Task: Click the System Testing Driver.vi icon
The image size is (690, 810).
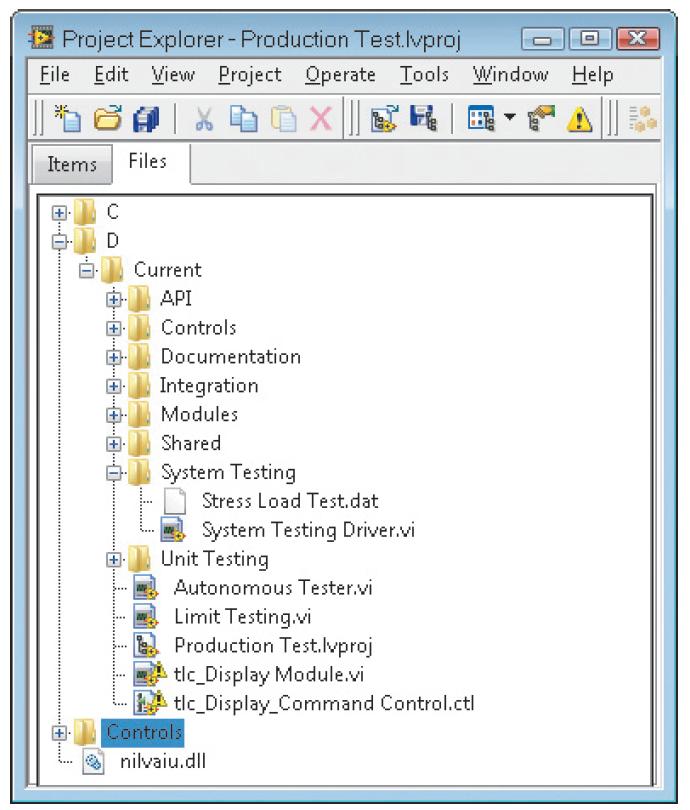Action: (173, 529)
